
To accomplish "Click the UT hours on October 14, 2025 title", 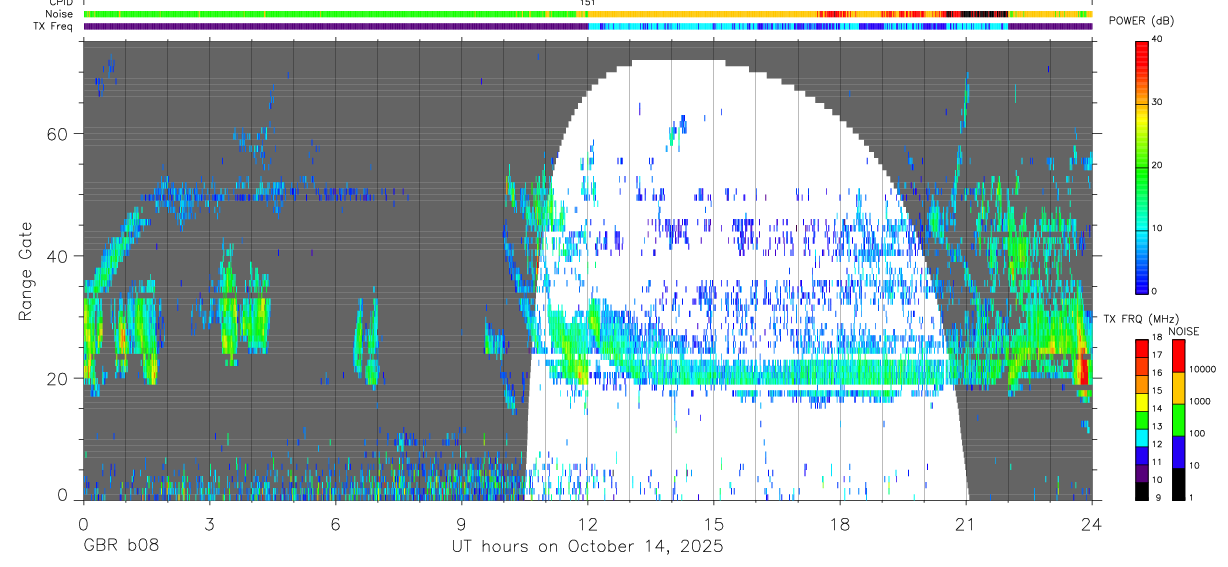I will [x=587, y=547].
